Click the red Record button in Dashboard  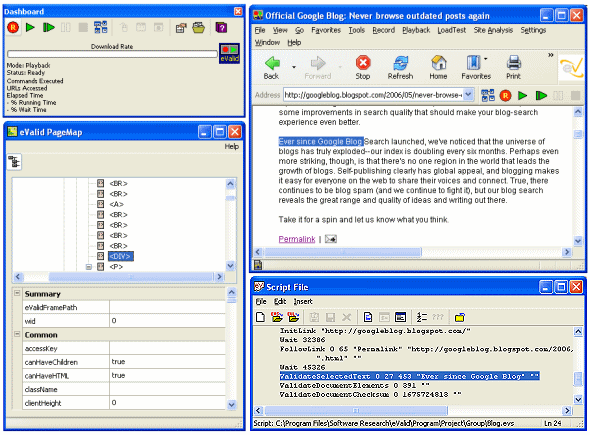13,27
